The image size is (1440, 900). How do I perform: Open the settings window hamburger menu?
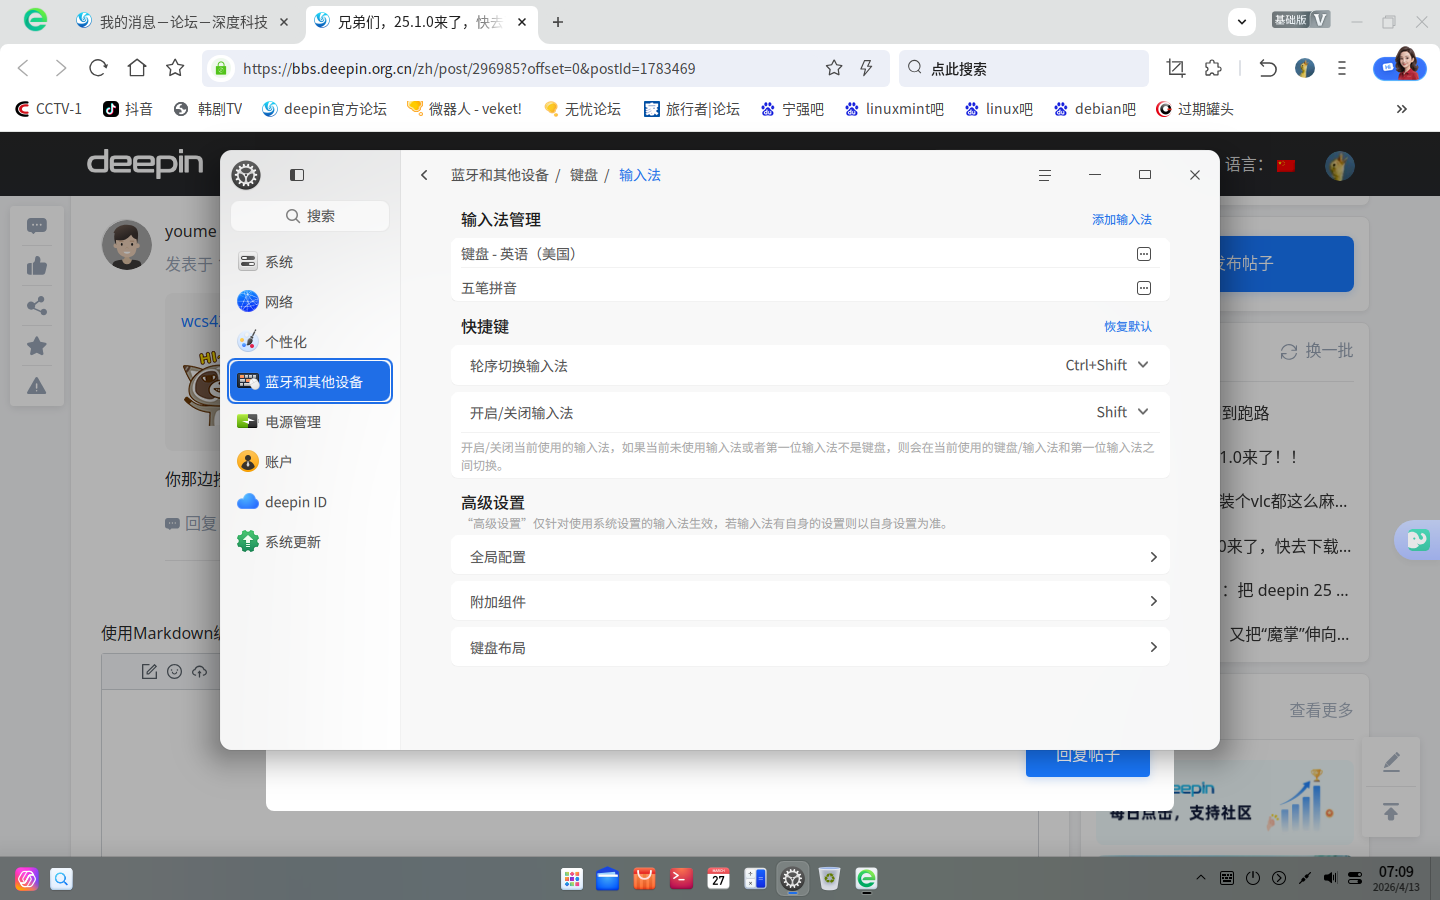pos(1045,175)
